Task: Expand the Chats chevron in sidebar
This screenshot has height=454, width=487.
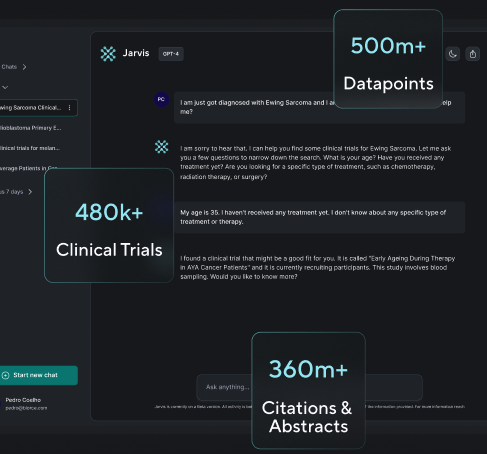Action: pyautogui.click(x=24, y=67)
